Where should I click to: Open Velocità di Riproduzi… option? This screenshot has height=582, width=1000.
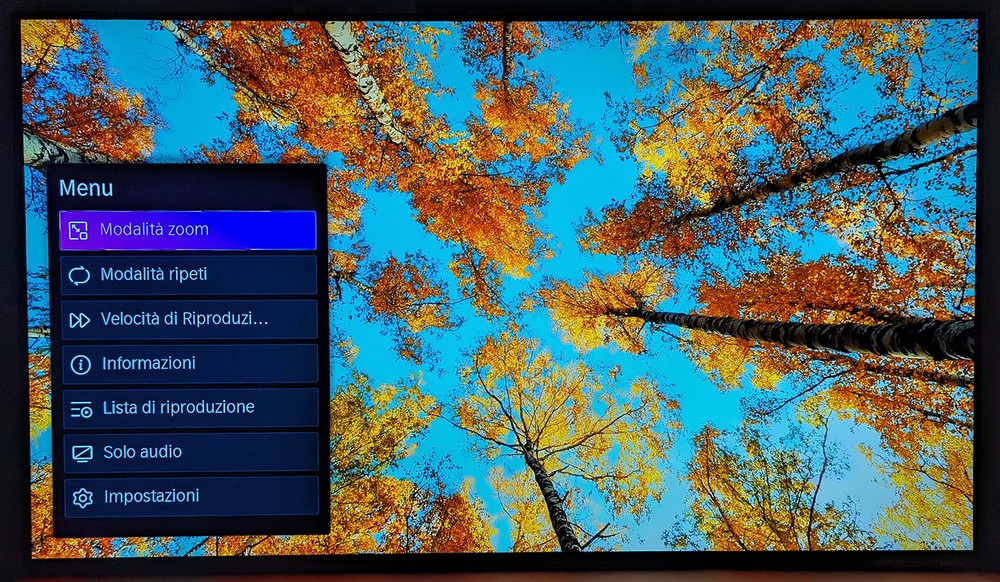tap(189, 319)
